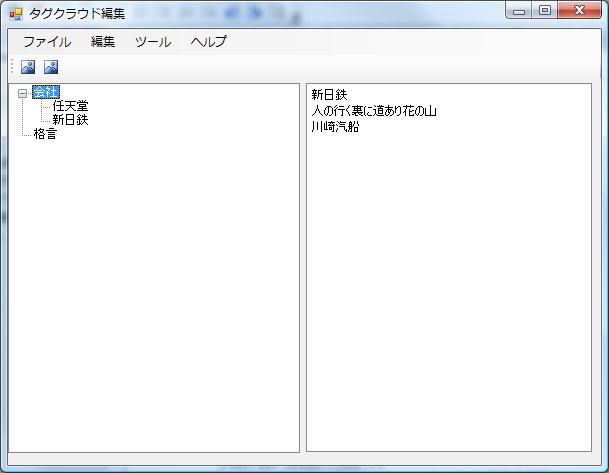Image resolution: width=609 pixels, height=473 pixels.
Task: Collapse the 会社 tree node
Action: coord(22,93)
